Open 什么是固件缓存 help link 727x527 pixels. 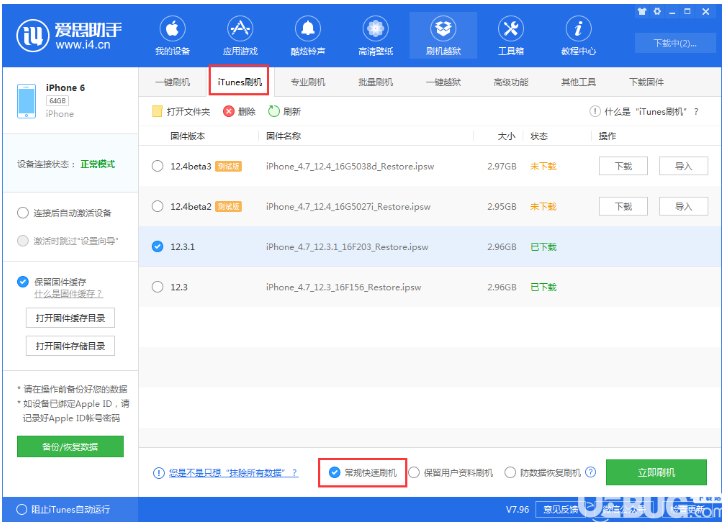(68, 294)
